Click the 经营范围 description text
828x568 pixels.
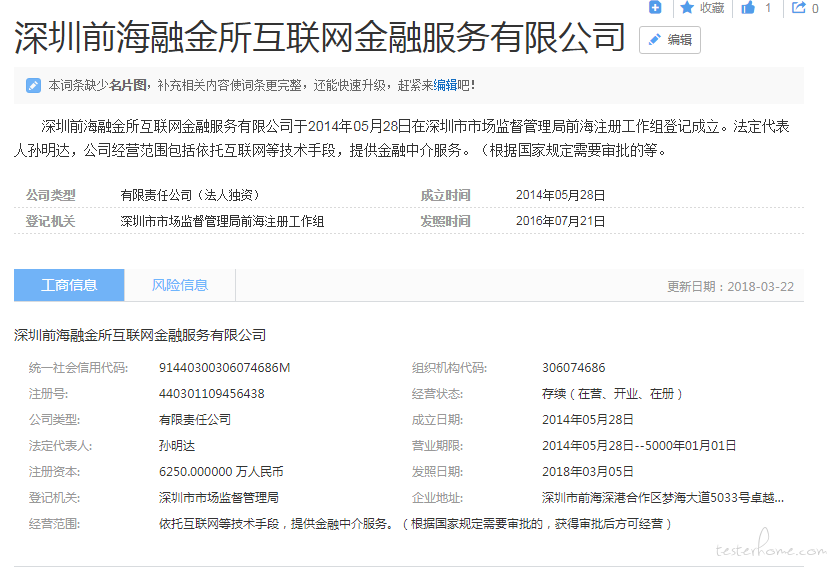(x=416, y=524)
